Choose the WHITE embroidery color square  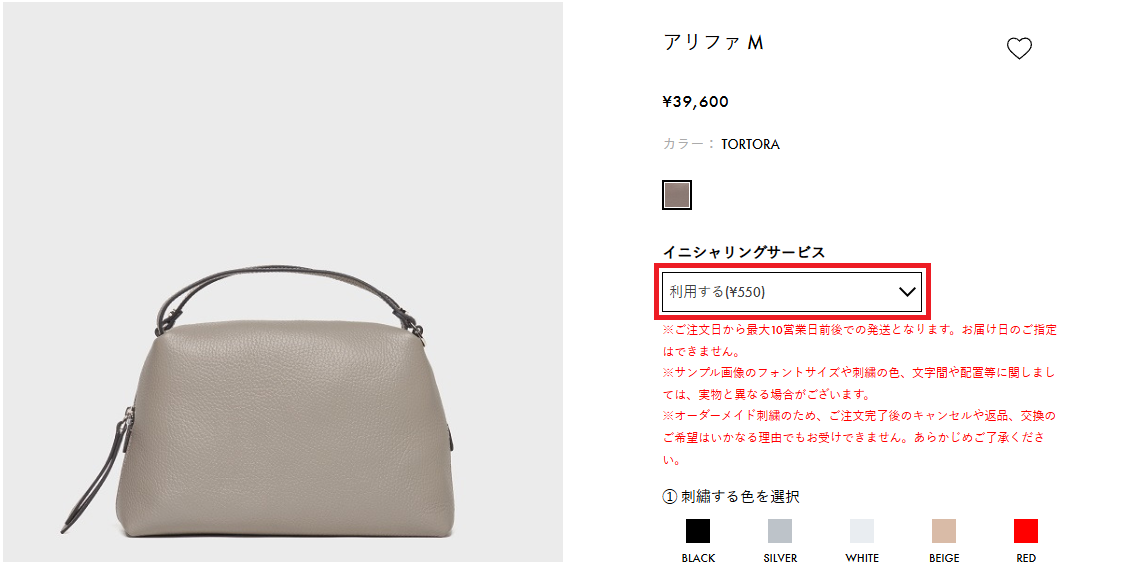[862, 531]
